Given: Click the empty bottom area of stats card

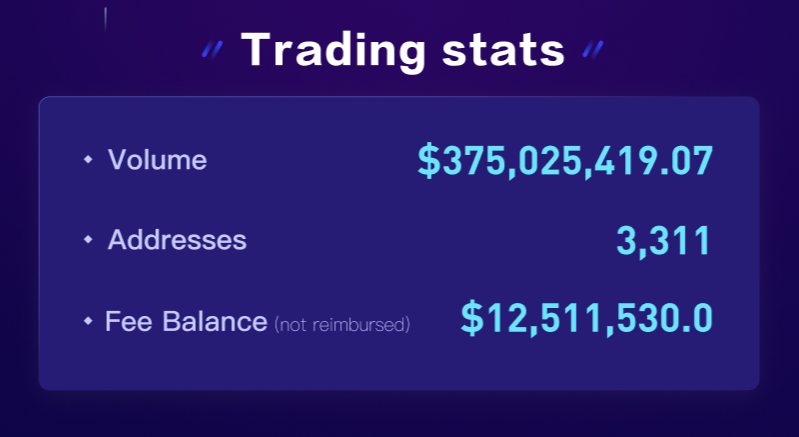Looking at the screenshot, I should point(399,366).
